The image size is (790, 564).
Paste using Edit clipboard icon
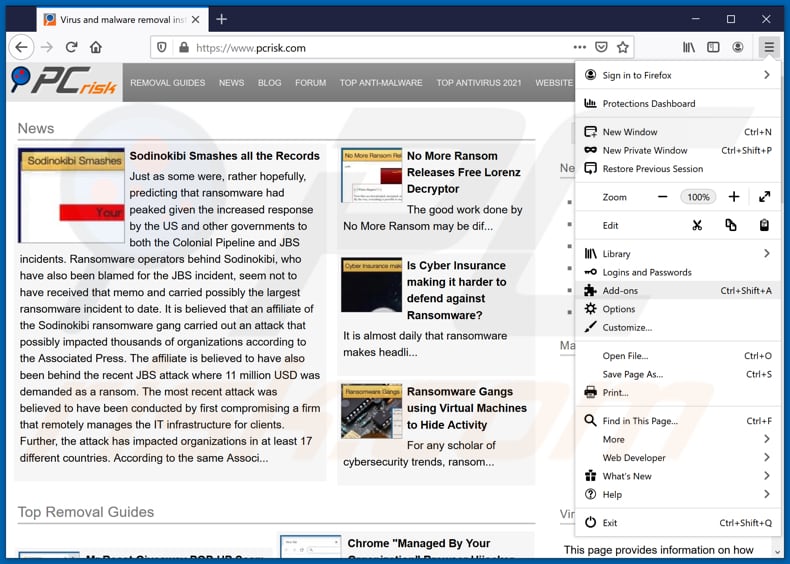coord(764,225)
